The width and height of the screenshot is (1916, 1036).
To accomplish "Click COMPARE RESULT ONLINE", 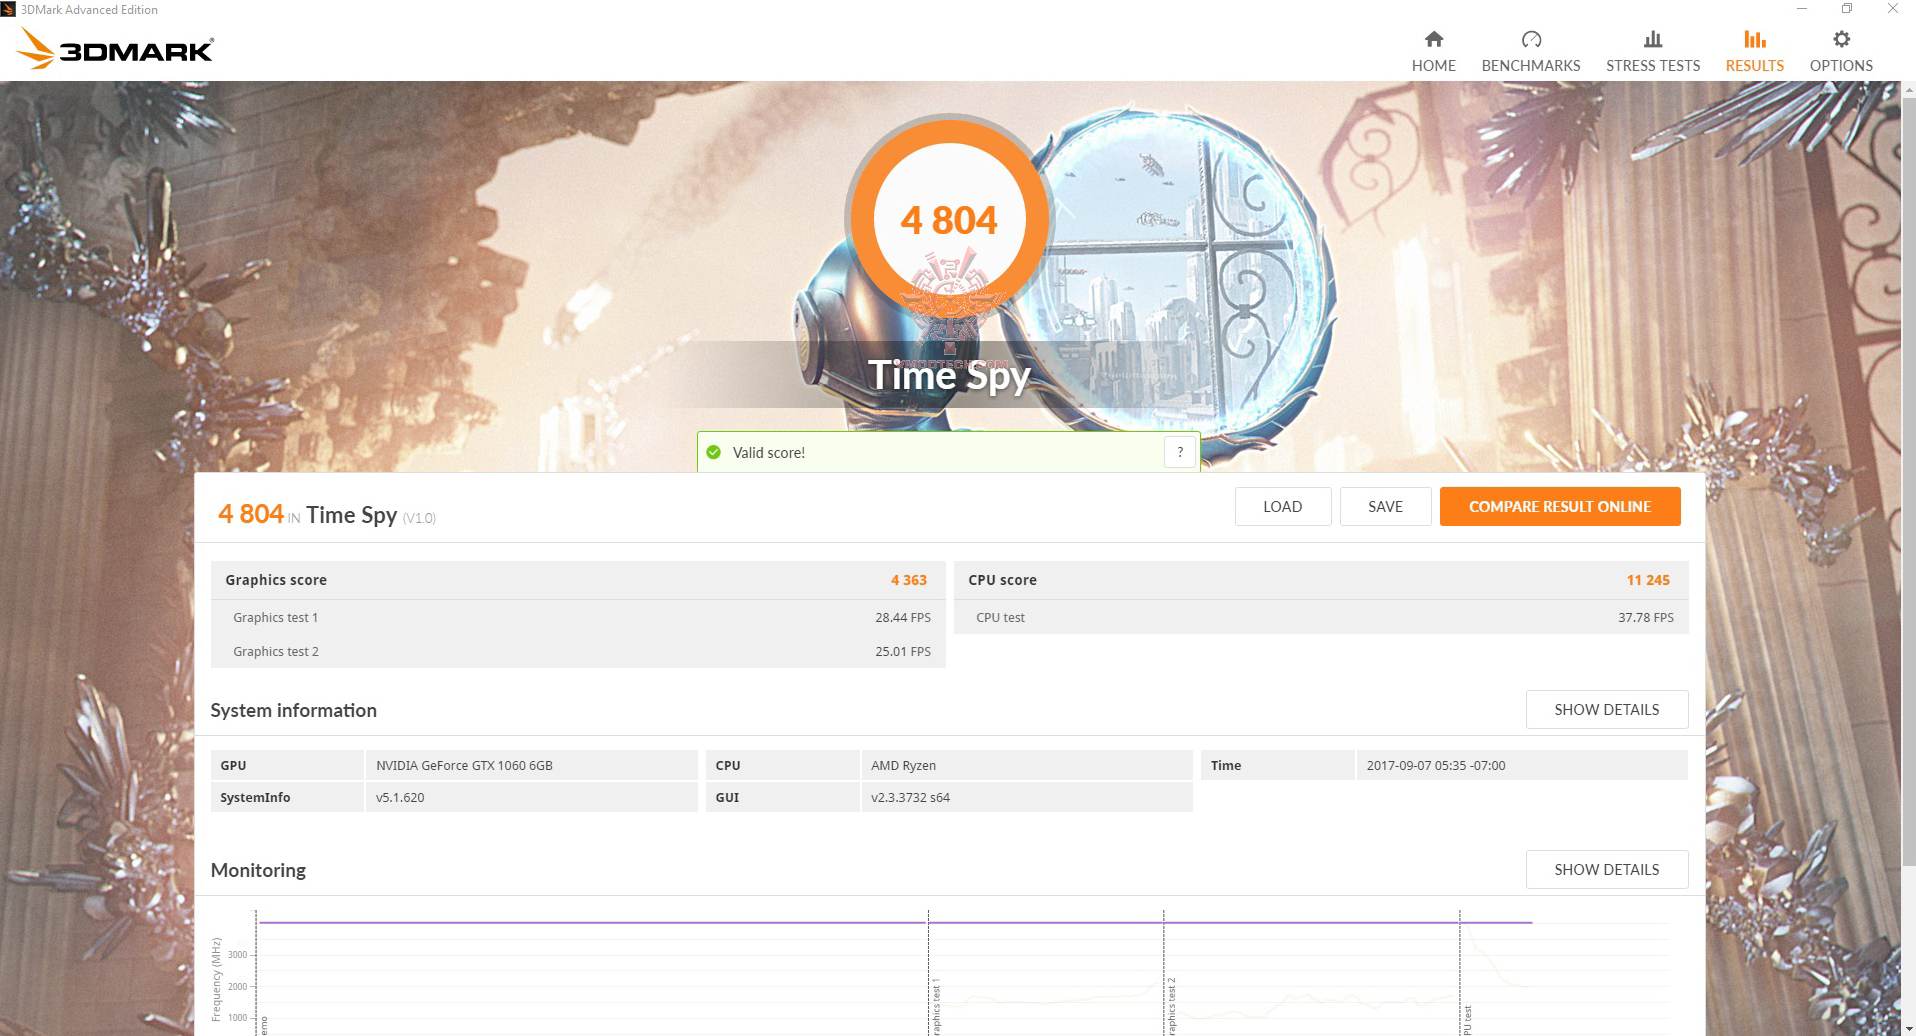I will pos(1560,506).
